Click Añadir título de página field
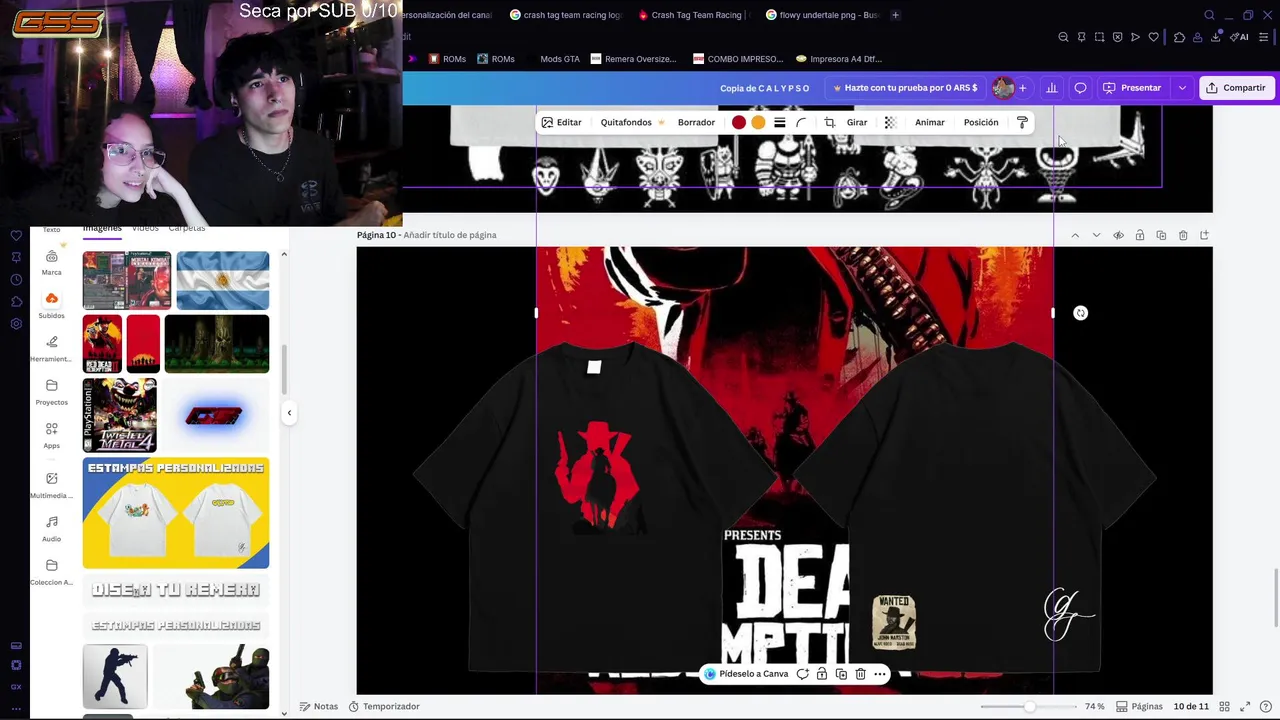Image resolution: width=1280 pixels, height=720 pixels. tap(450, 235)
